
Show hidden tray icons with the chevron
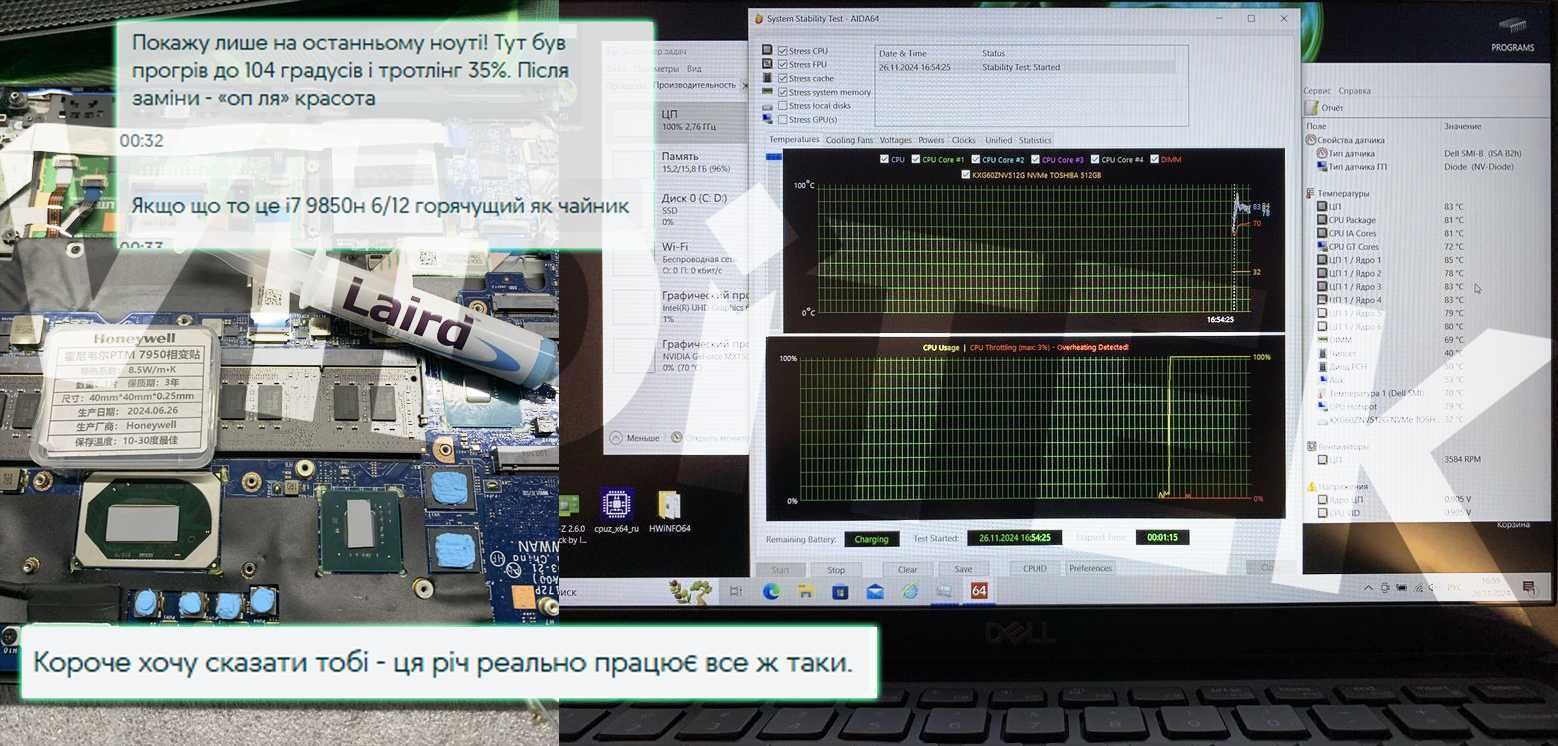click(1367, 586)
